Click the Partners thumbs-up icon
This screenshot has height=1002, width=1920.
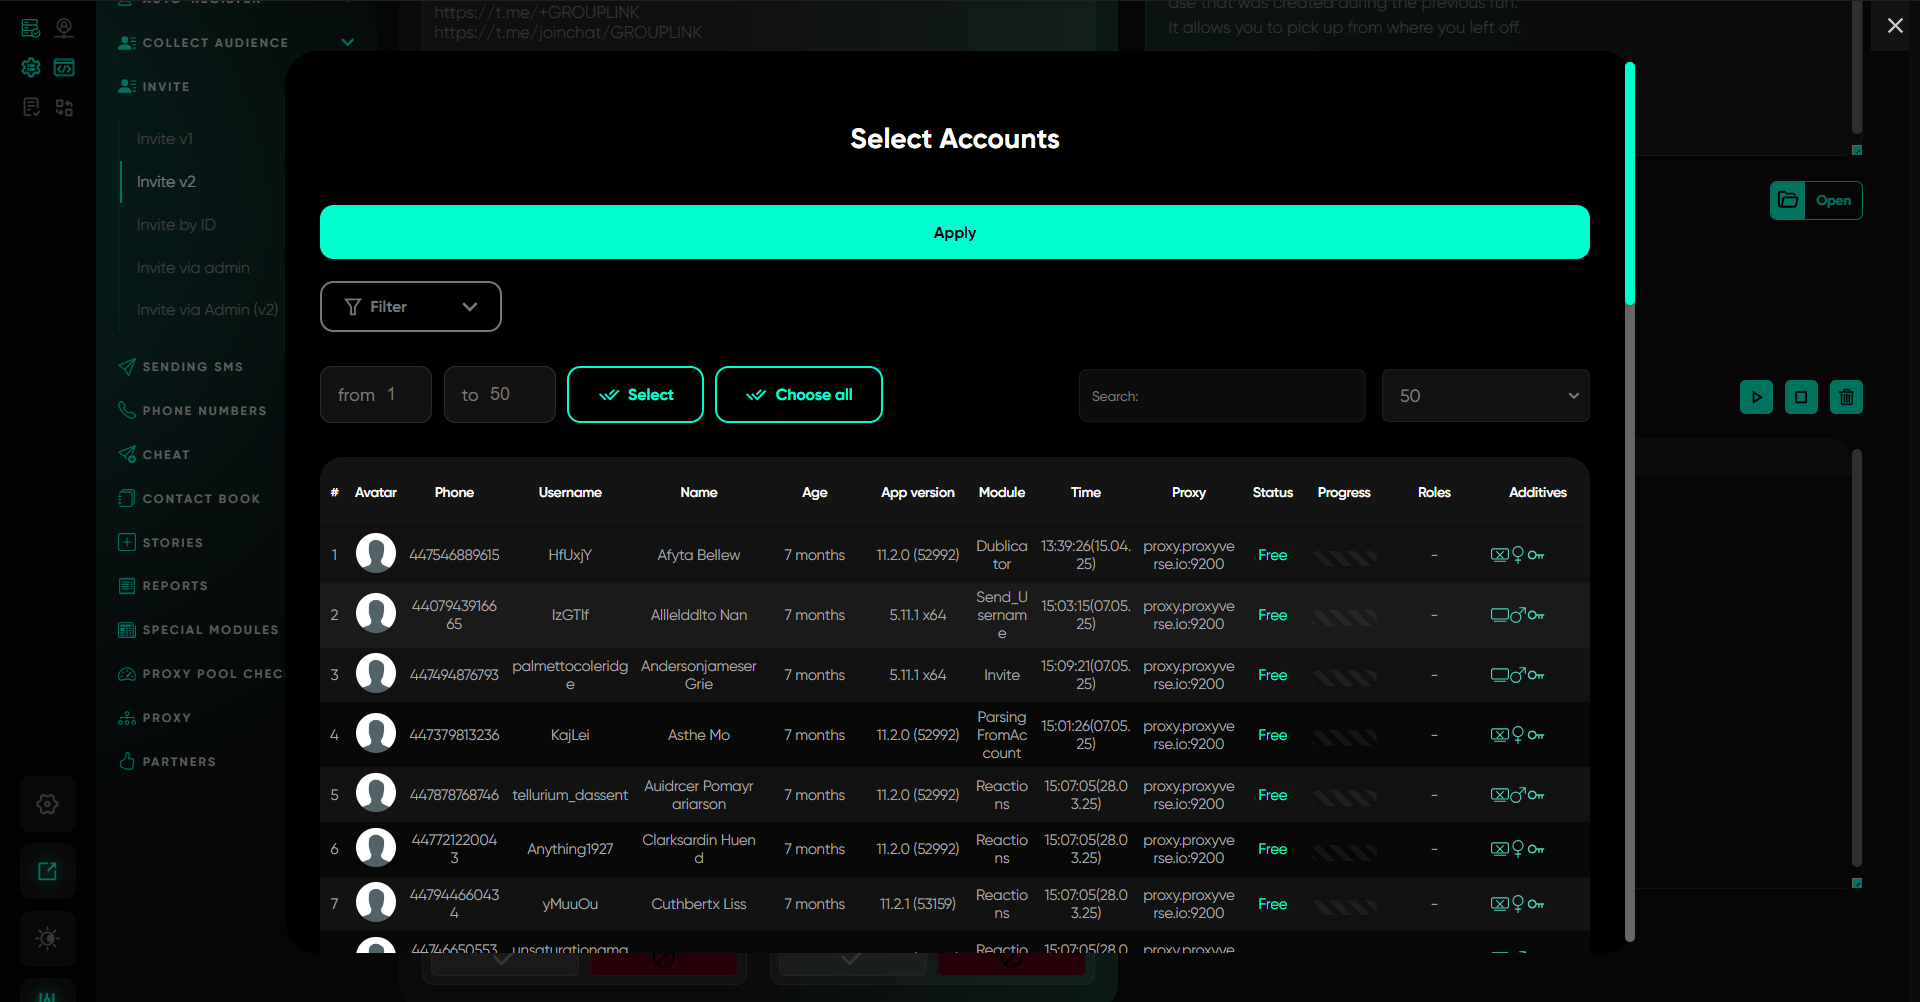click(x=127, y=762)
